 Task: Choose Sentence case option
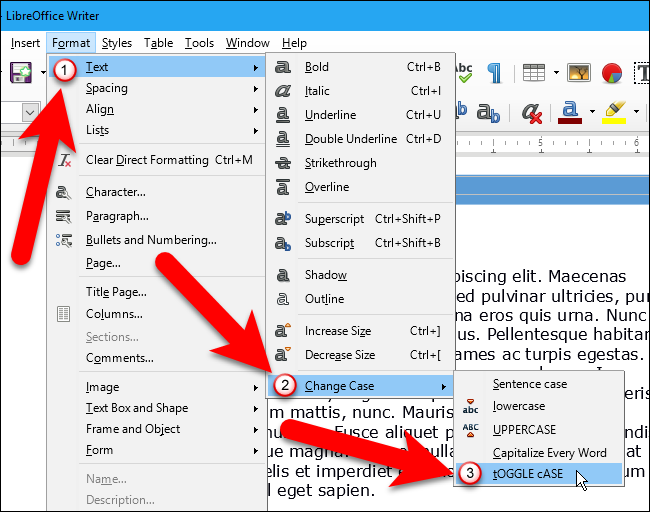(539, 384)
